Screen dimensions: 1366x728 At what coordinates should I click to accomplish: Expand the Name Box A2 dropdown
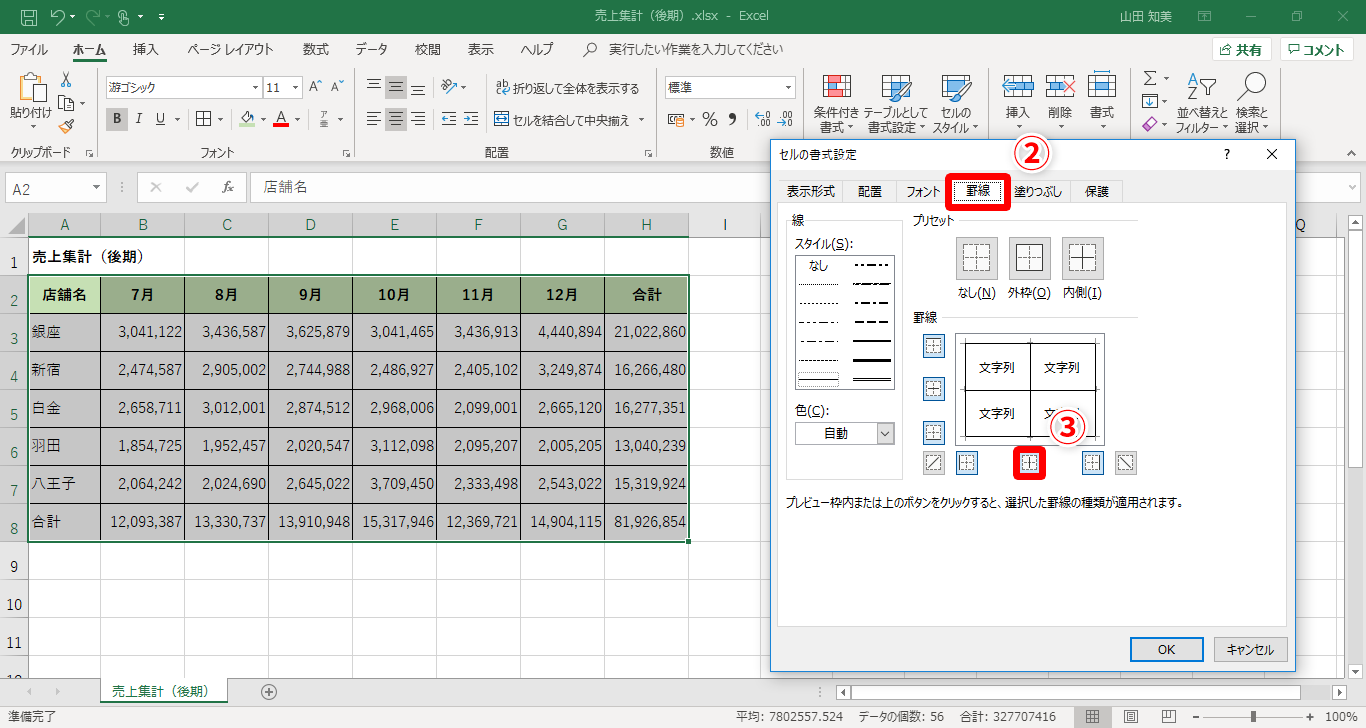(96, 187)
